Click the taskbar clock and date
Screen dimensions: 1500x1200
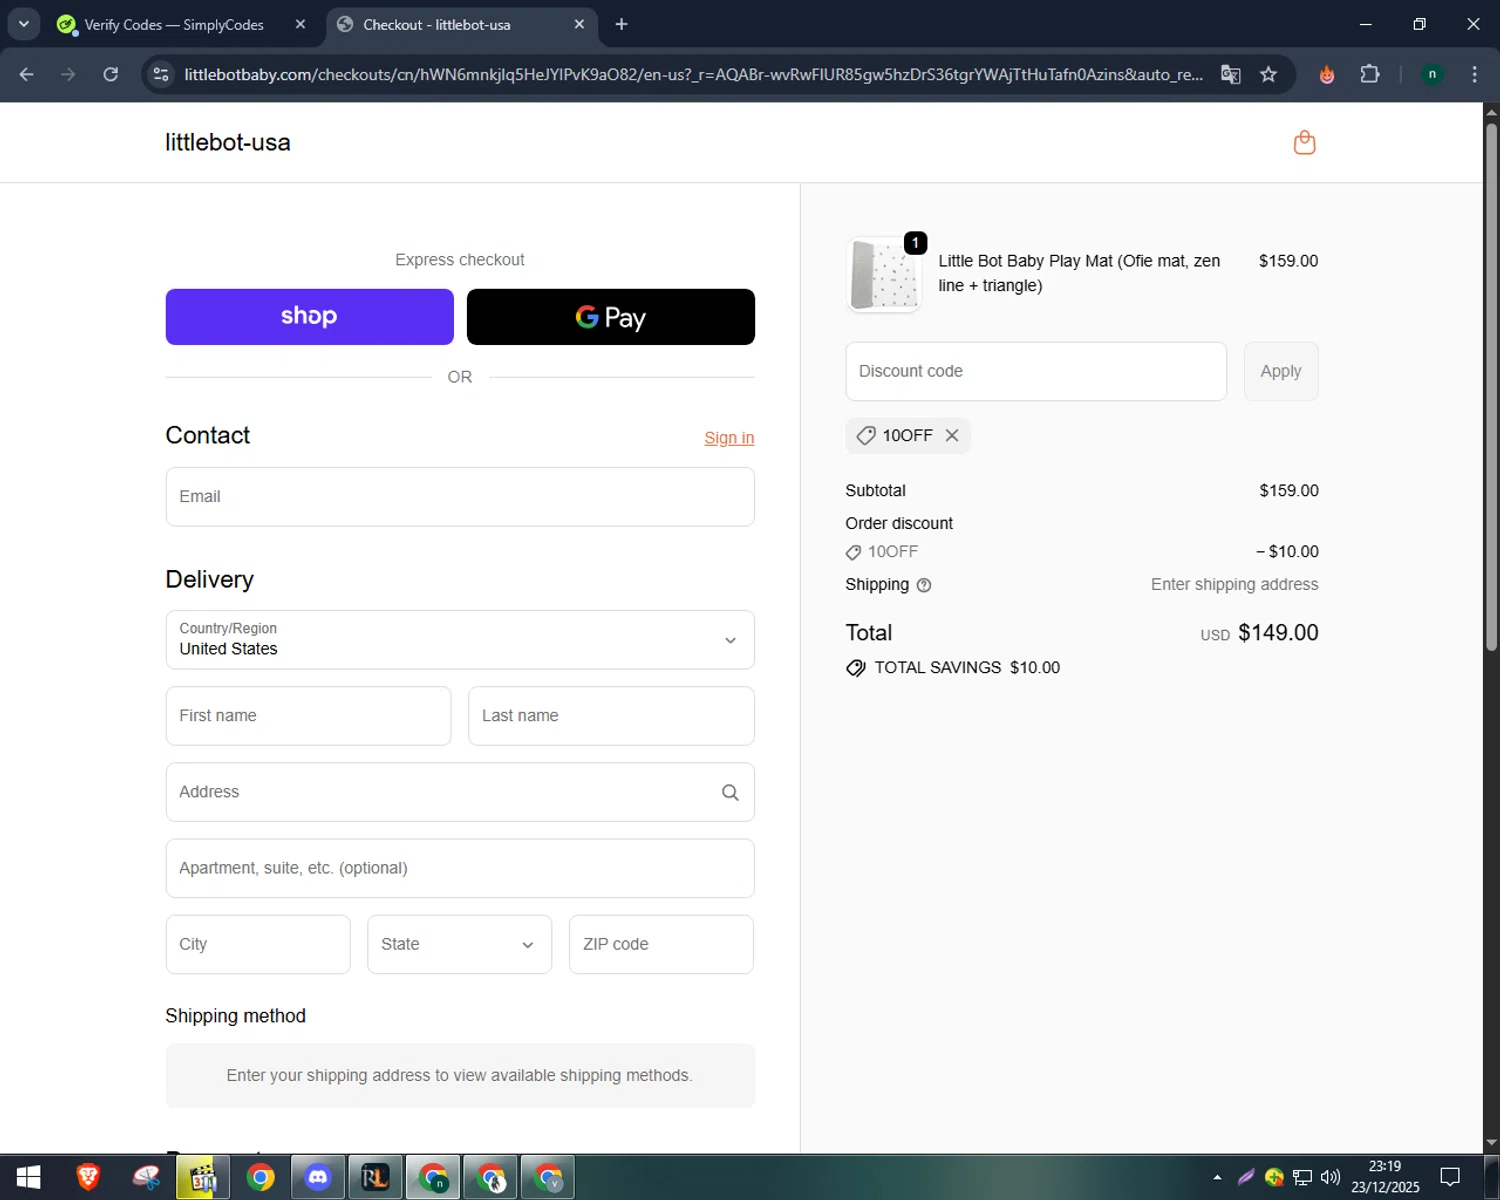(x=1385, y=1177)
